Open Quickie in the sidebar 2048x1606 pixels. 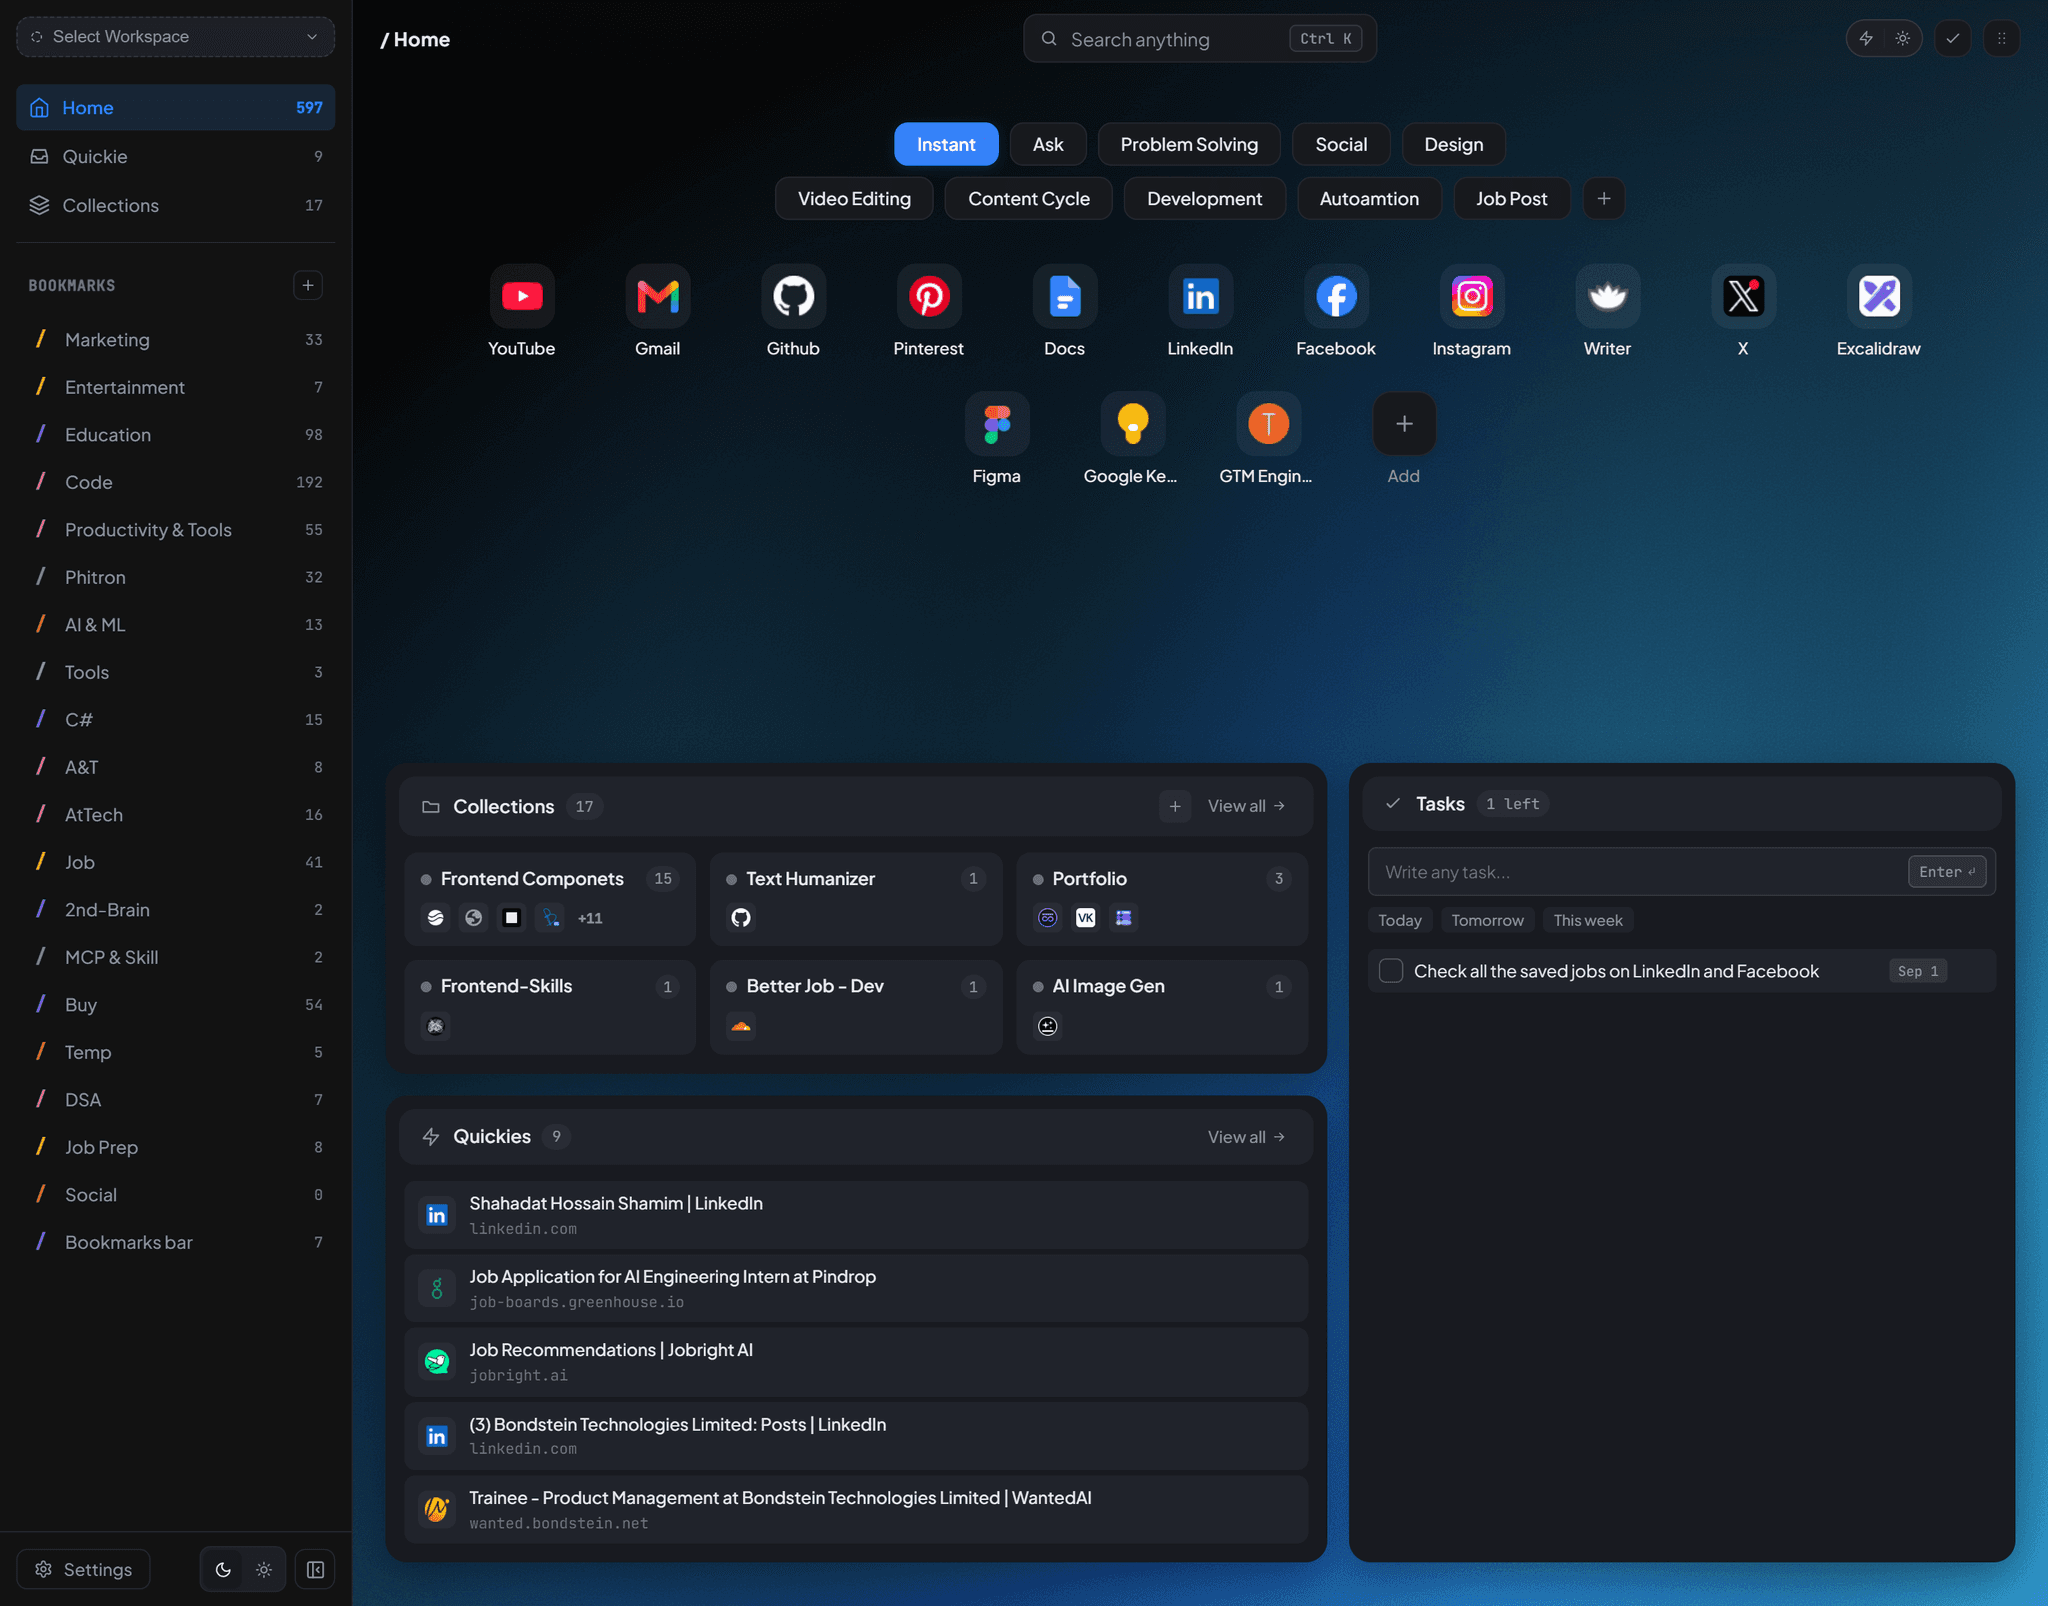(176, 156)
